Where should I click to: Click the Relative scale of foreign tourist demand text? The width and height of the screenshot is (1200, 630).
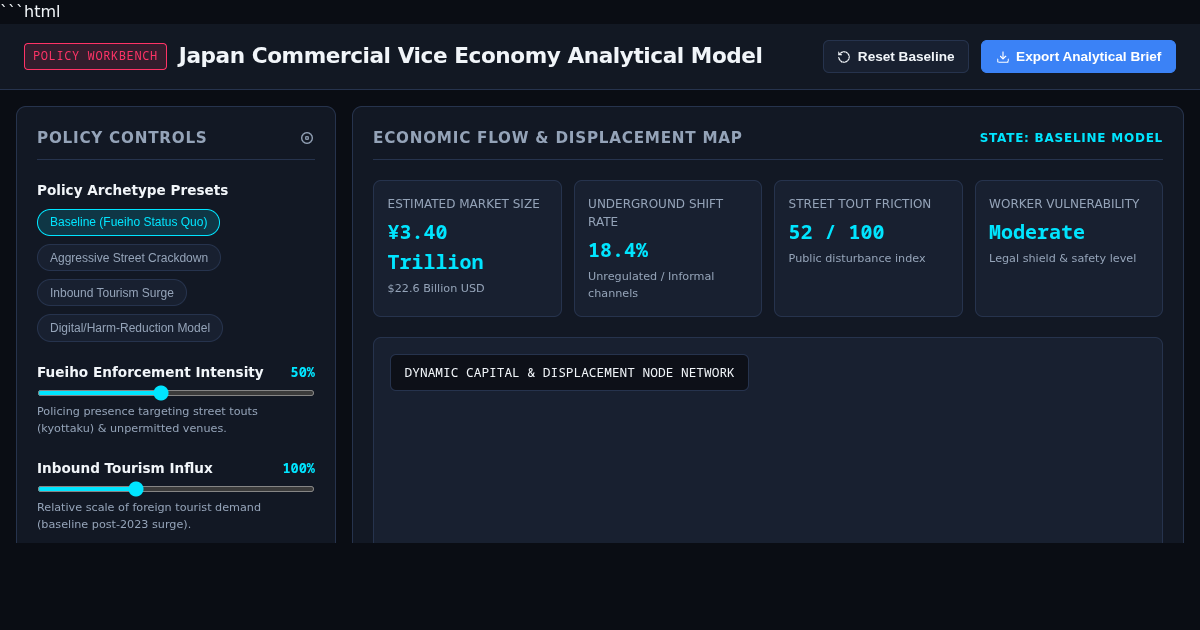click(x=149, y=516)
